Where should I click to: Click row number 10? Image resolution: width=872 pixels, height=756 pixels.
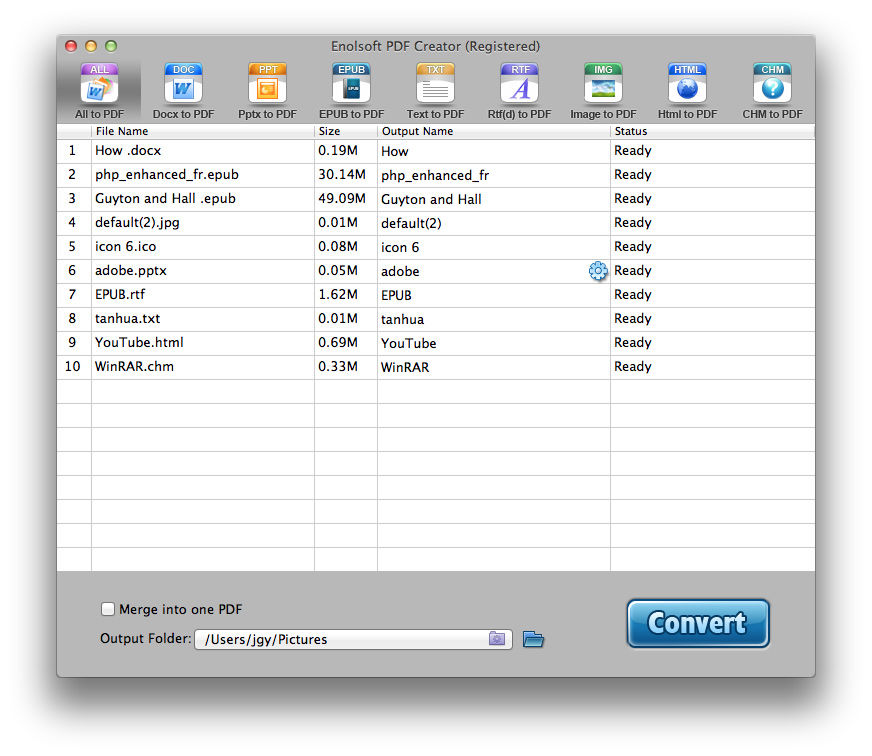pyautogui.click(x=72, y=366)
